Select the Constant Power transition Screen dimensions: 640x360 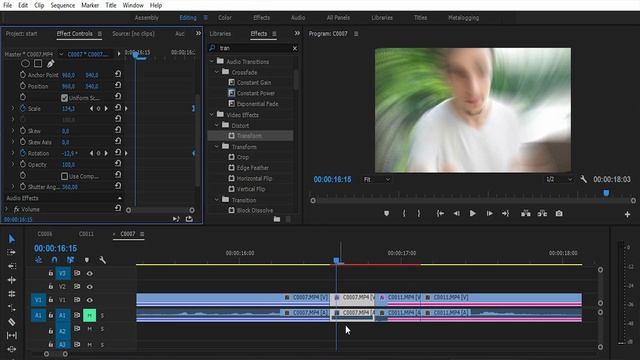click(x=256, y=93)
